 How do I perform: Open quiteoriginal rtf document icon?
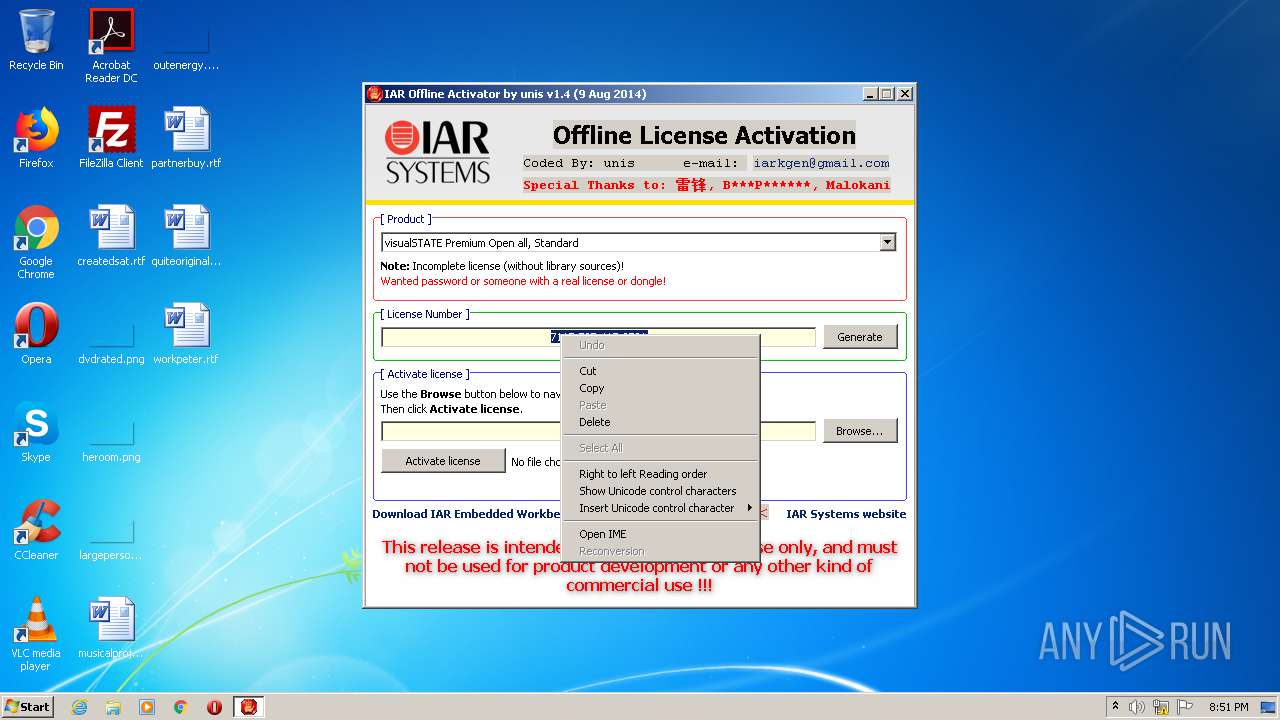186,236
